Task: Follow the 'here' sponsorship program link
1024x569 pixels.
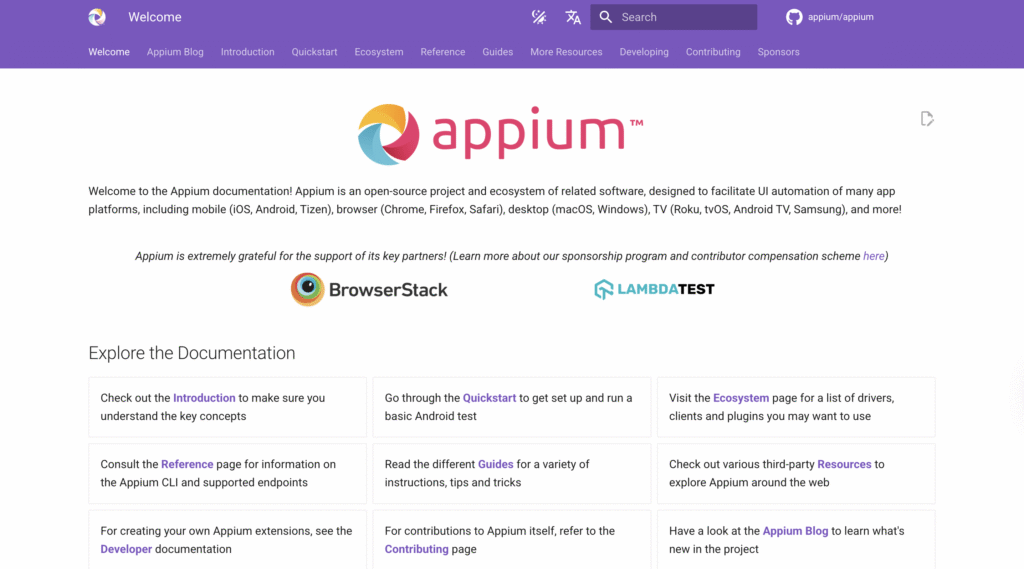Action: (x=873, y=256)
